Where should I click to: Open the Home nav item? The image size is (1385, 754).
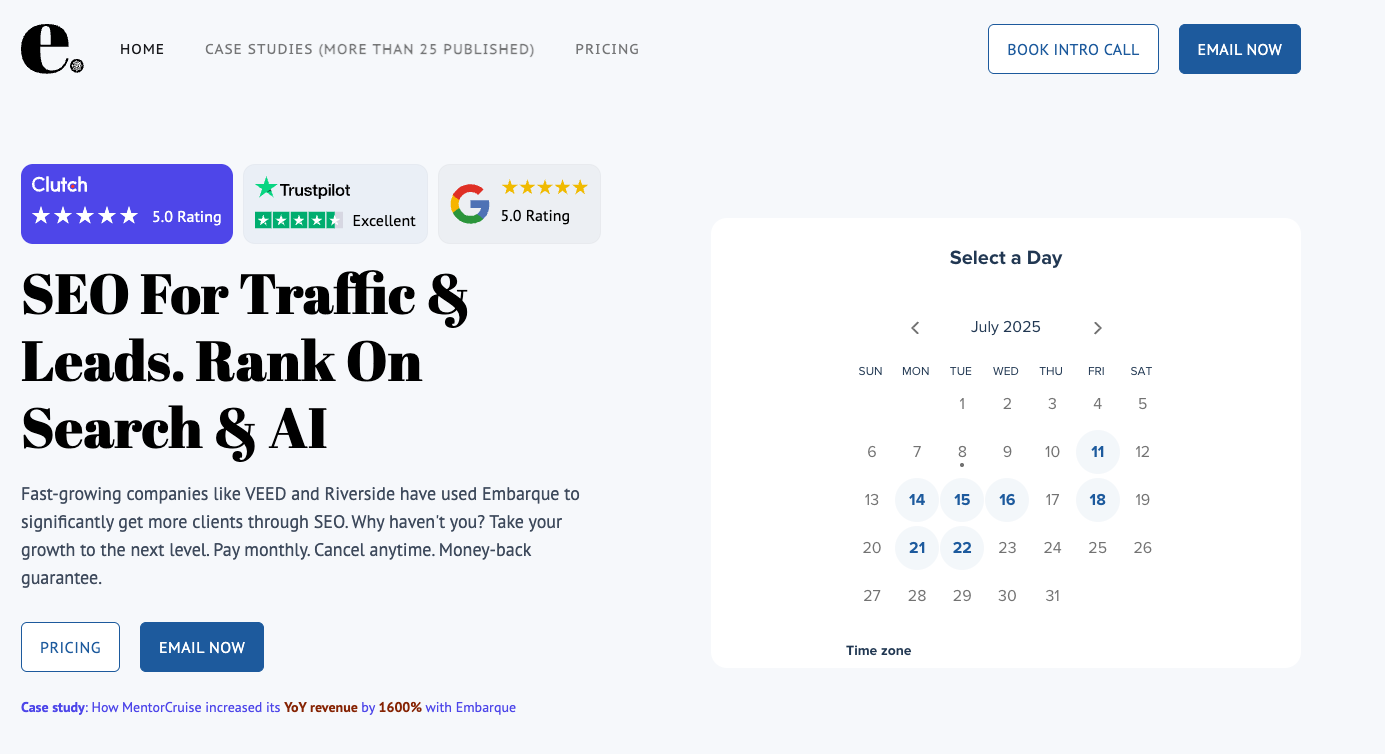click(x=142, y=49)
